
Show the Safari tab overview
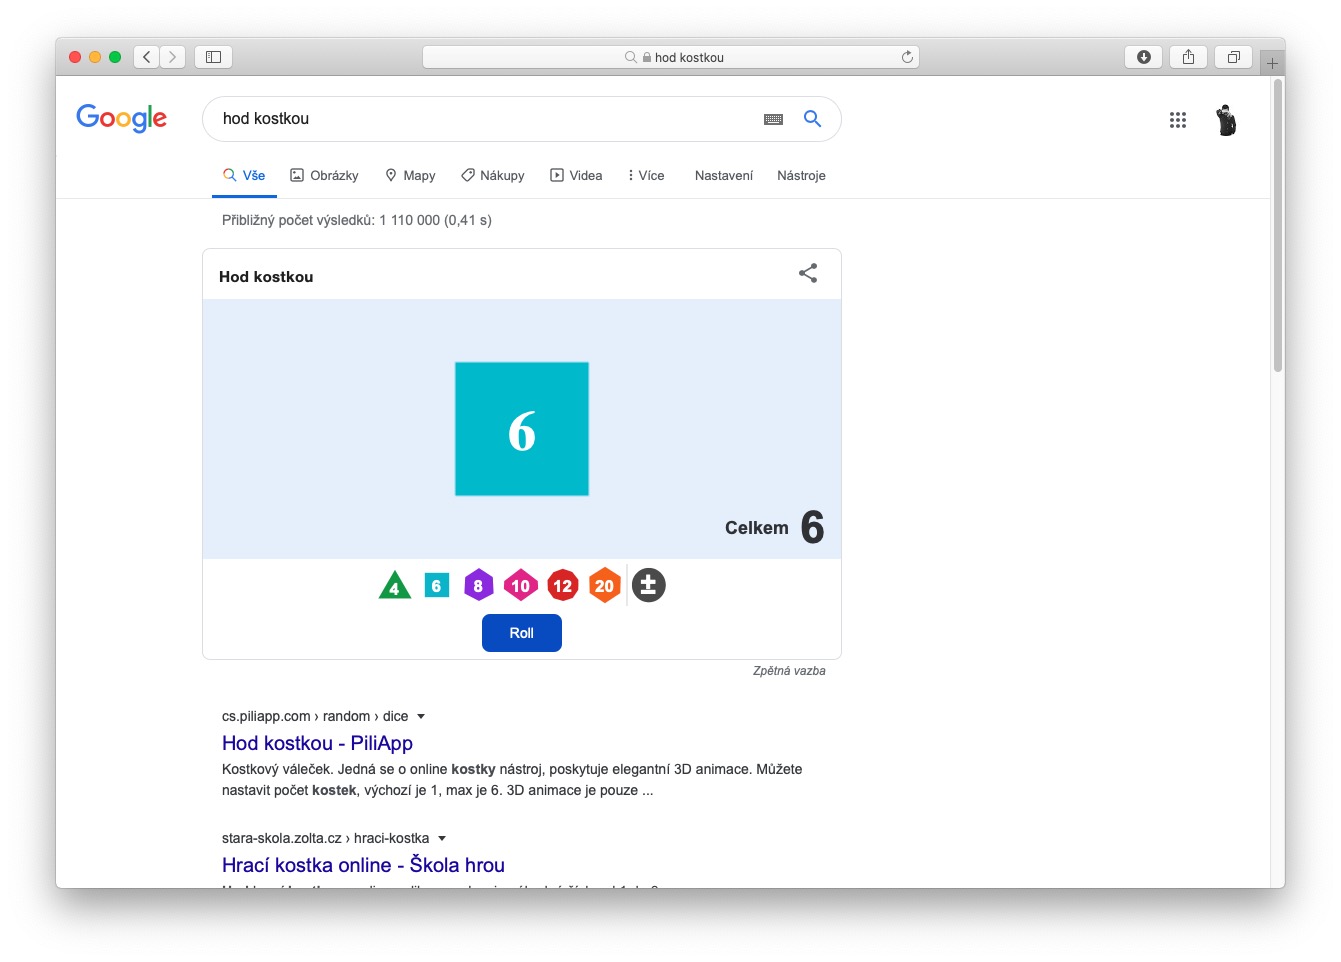click(1233, 57)
